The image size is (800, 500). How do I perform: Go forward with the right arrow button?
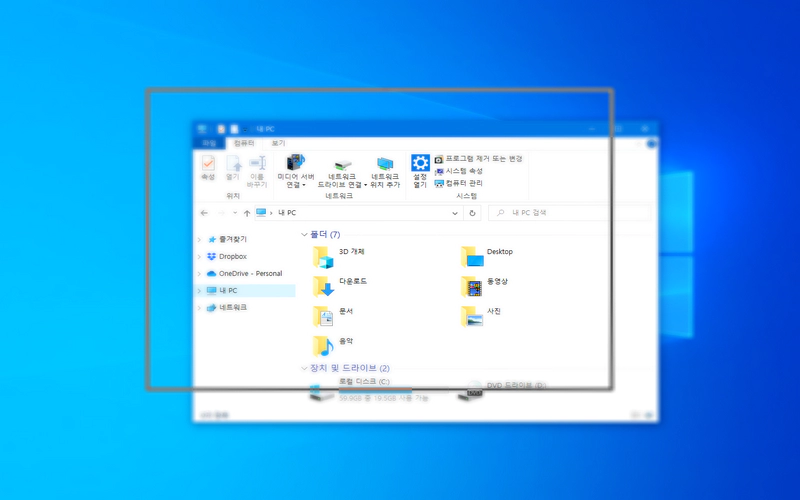[221, 213]
